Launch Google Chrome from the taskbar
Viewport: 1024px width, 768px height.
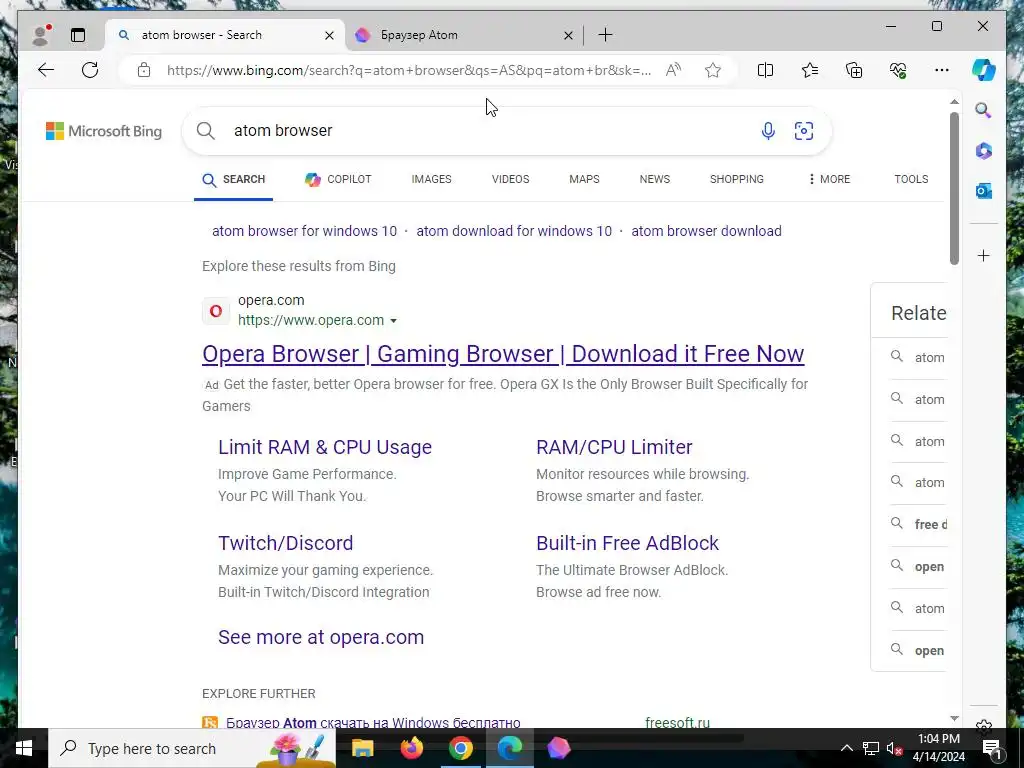[x=460, y=748]
